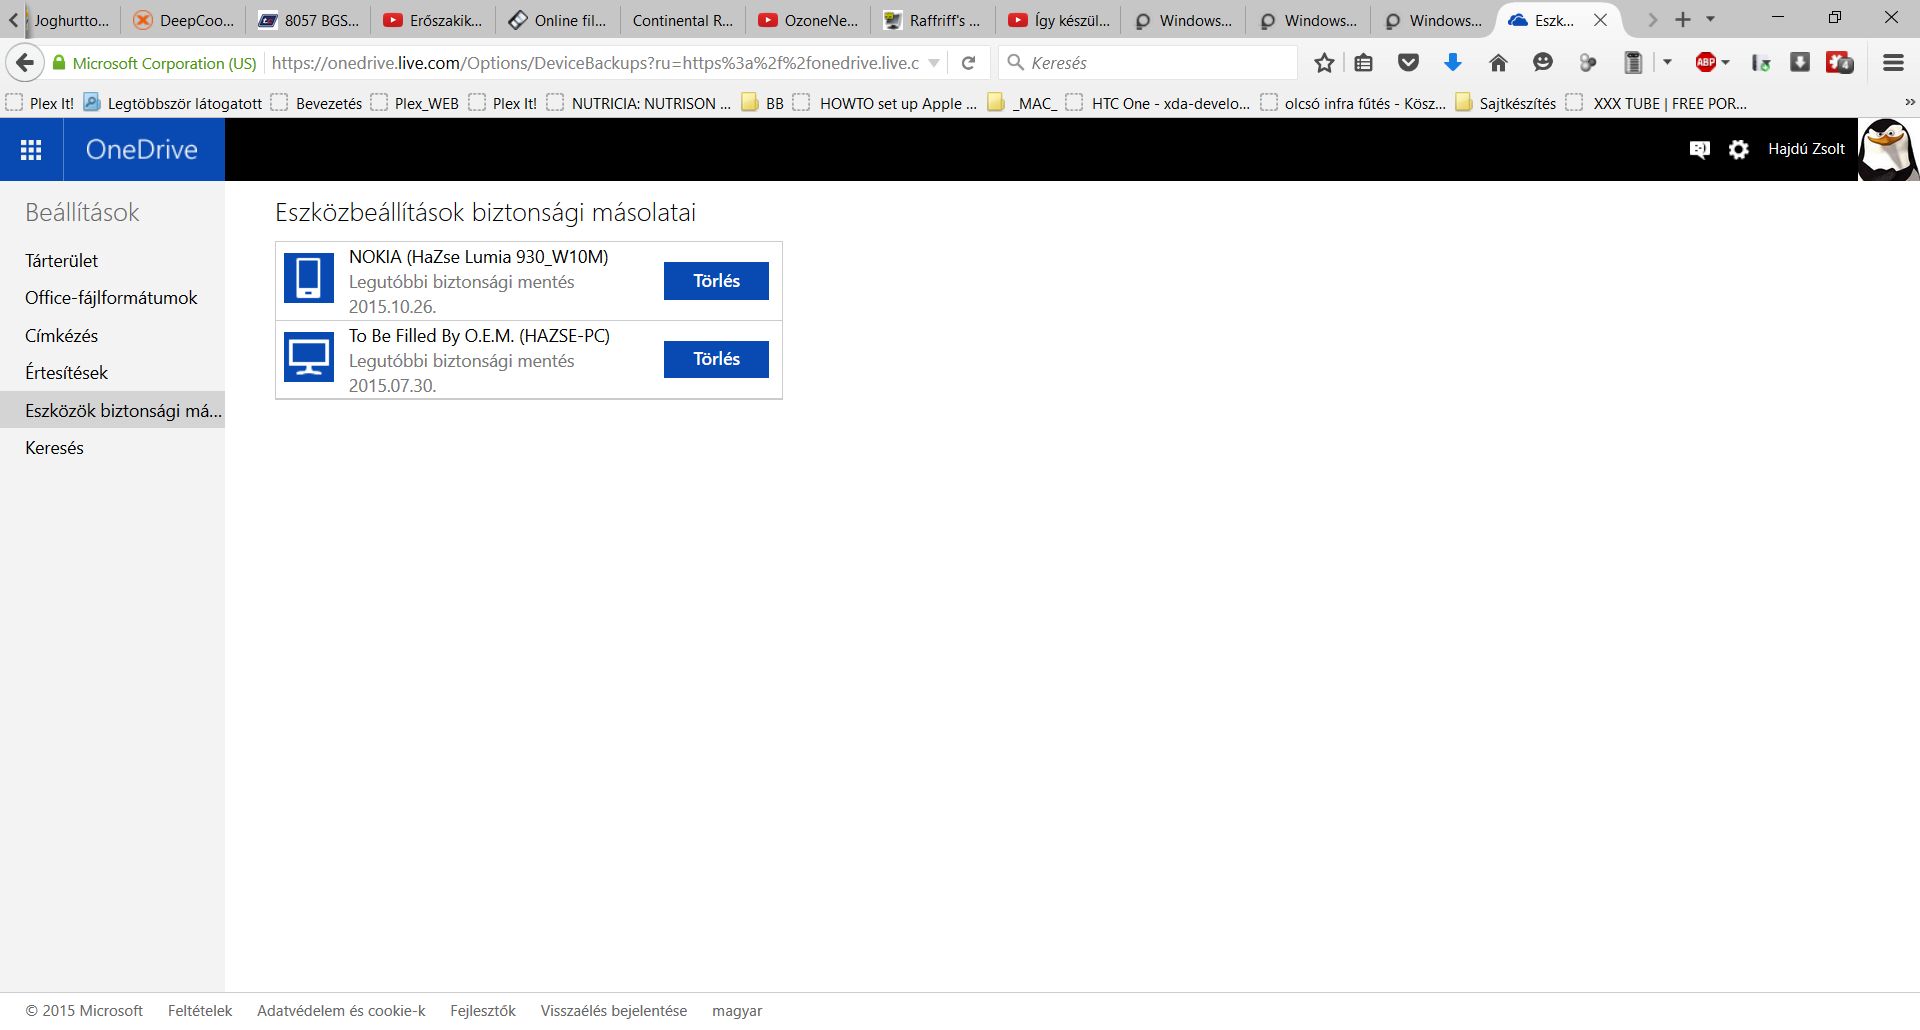Viewport: 1920px width, 1030px height.
Task: Open the list all tabs dropdown
Action: (x=1710, y=20)
